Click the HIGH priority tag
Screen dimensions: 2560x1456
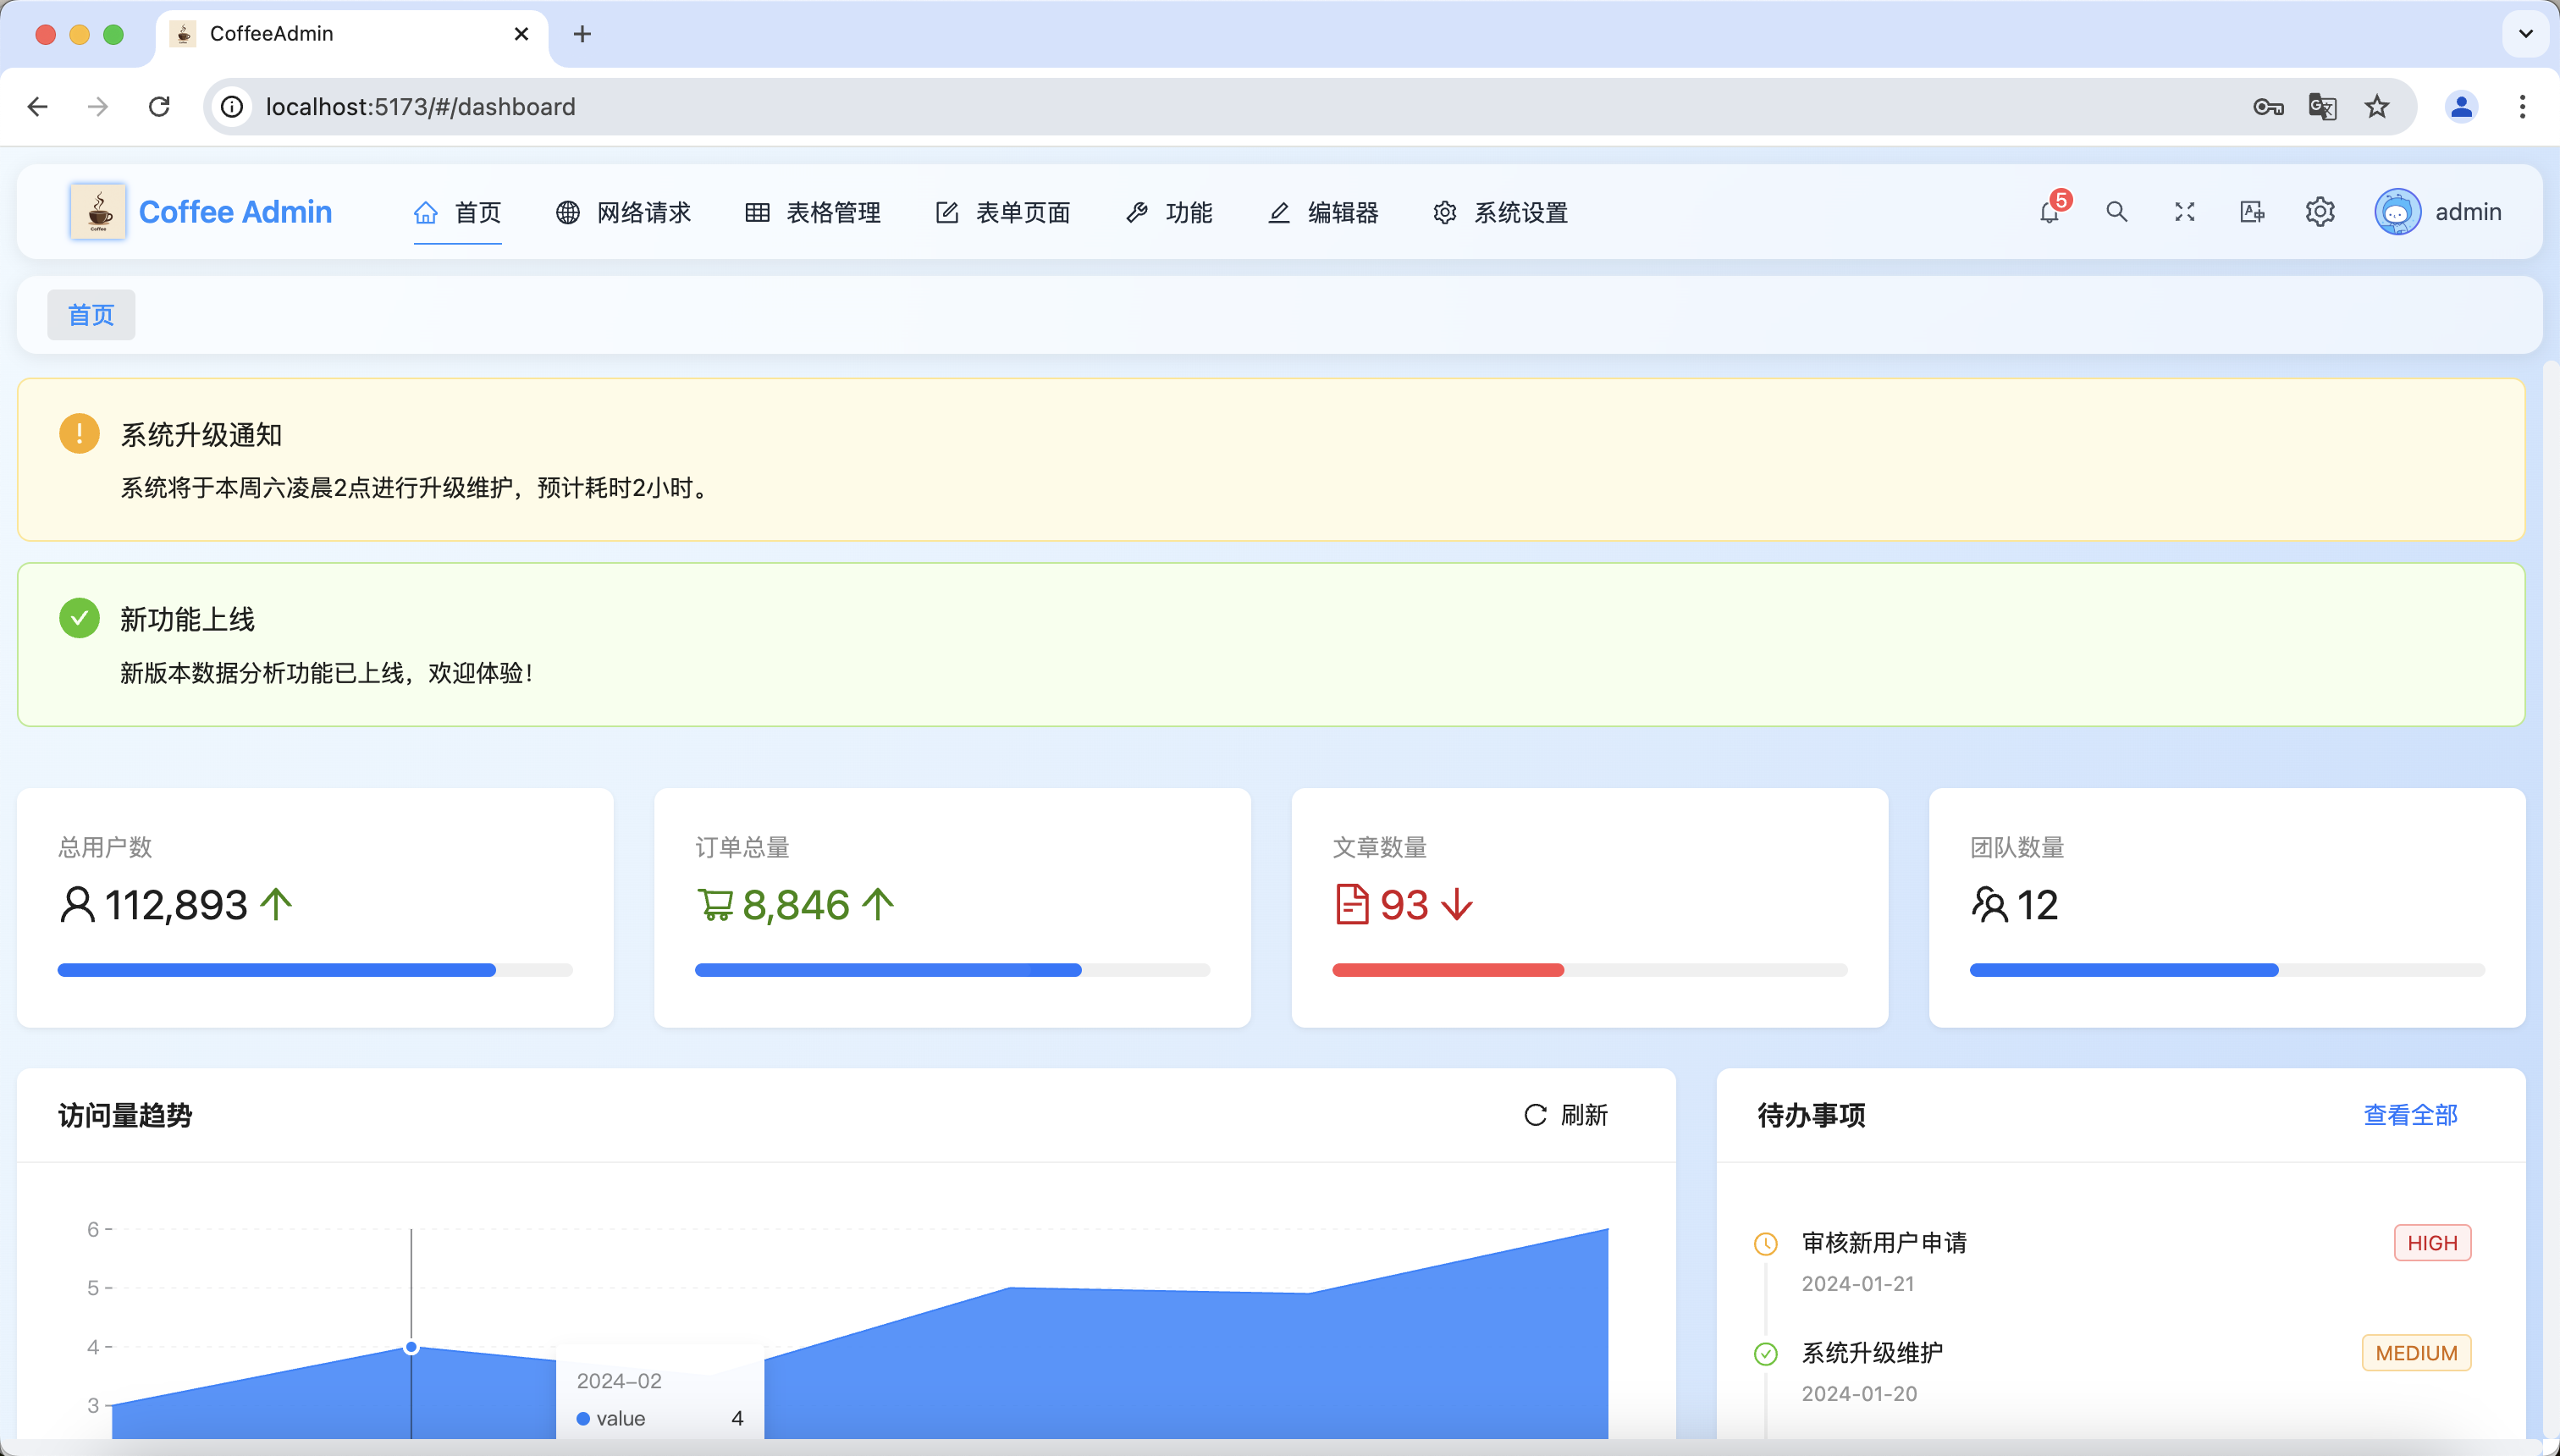tap(2432, 1243)
